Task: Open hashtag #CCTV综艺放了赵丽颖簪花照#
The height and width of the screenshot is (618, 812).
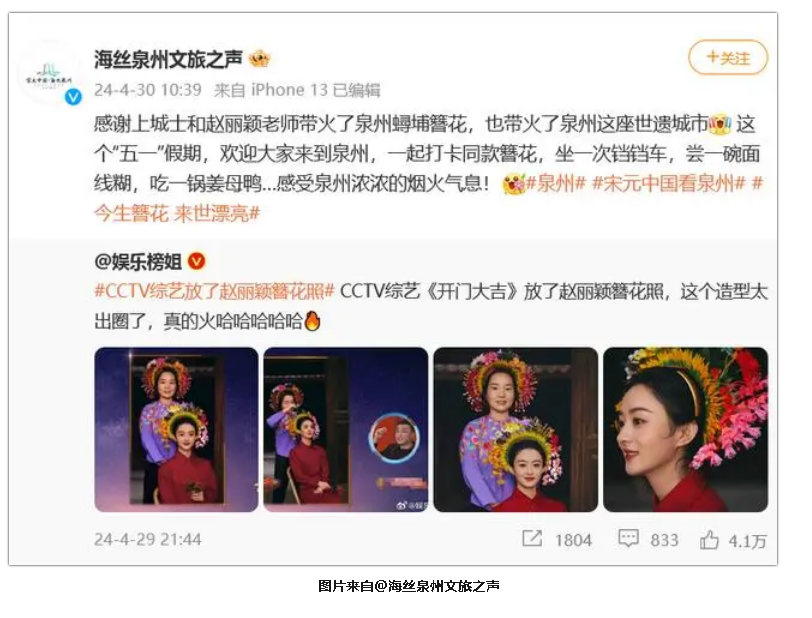Action: coord(214,291)
